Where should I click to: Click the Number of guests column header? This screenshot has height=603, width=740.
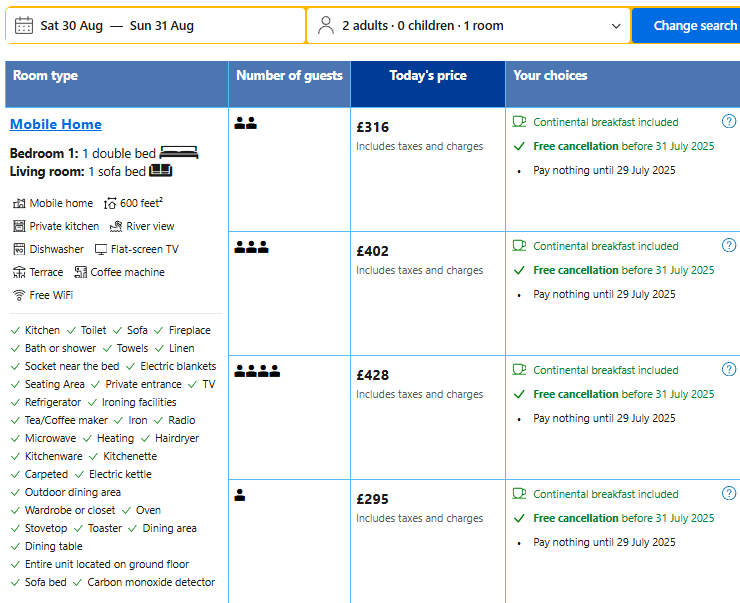coord(289,76)
